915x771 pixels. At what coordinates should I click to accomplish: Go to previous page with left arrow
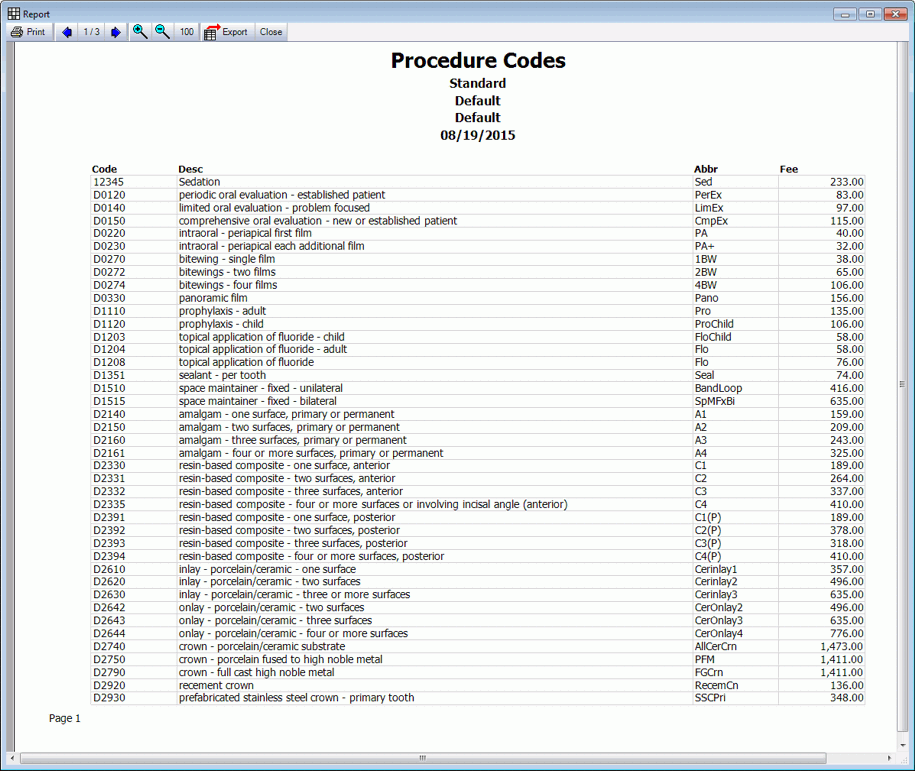[67, 32]
